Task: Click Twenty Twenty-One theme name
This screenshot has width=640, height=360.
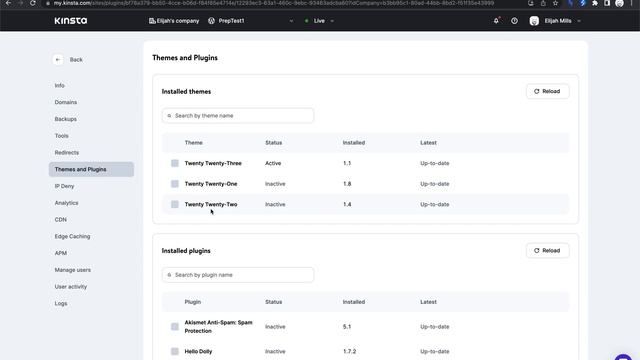Action: [x=211, y=184]
